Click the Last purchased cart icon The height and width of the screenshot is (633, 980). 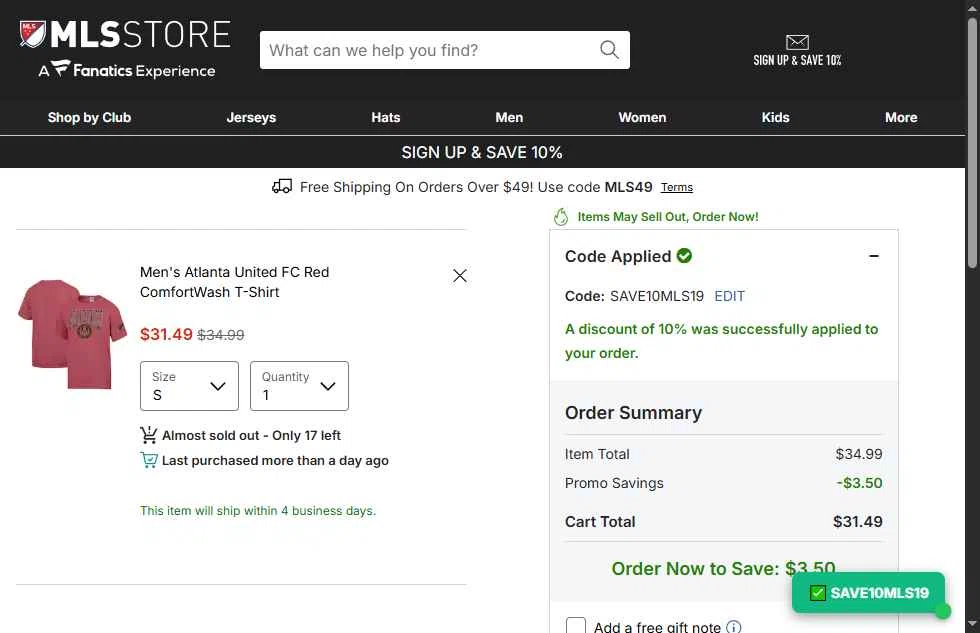[x=149, y=460]
